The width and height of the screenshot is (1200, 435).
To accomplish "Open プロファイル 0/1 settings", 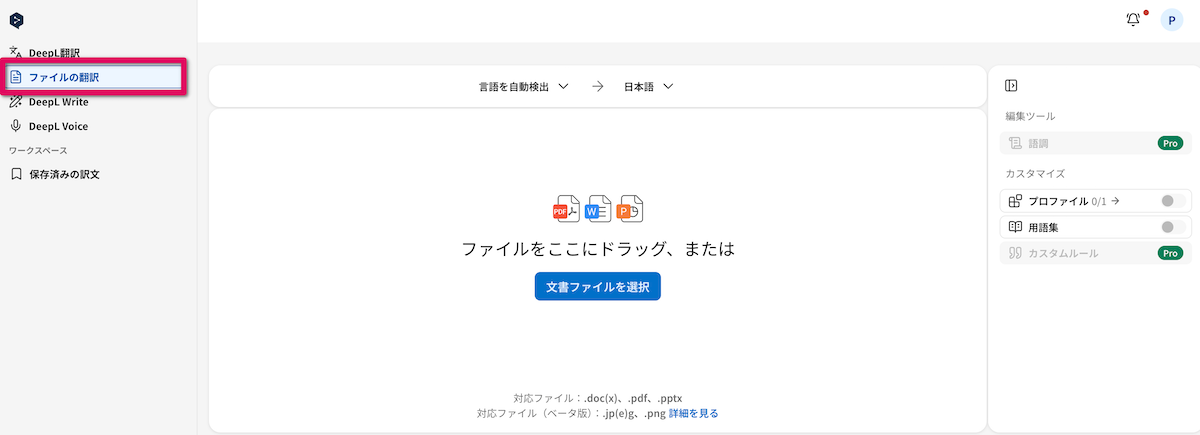I will click(1074, 201).
